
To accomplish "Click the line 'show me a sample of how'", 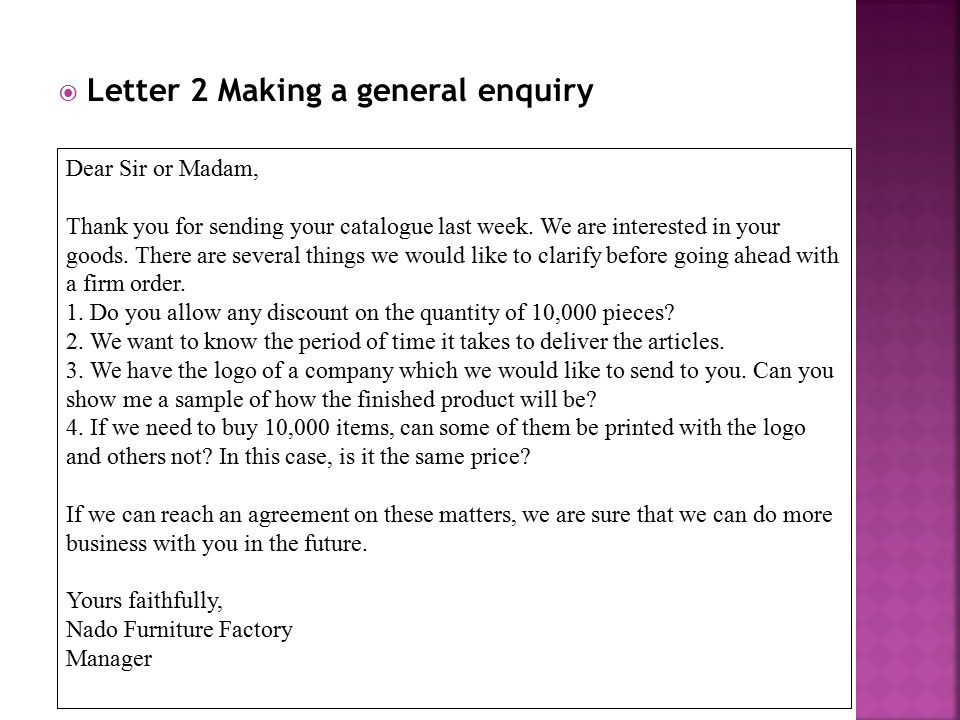I will pos(331,399).
